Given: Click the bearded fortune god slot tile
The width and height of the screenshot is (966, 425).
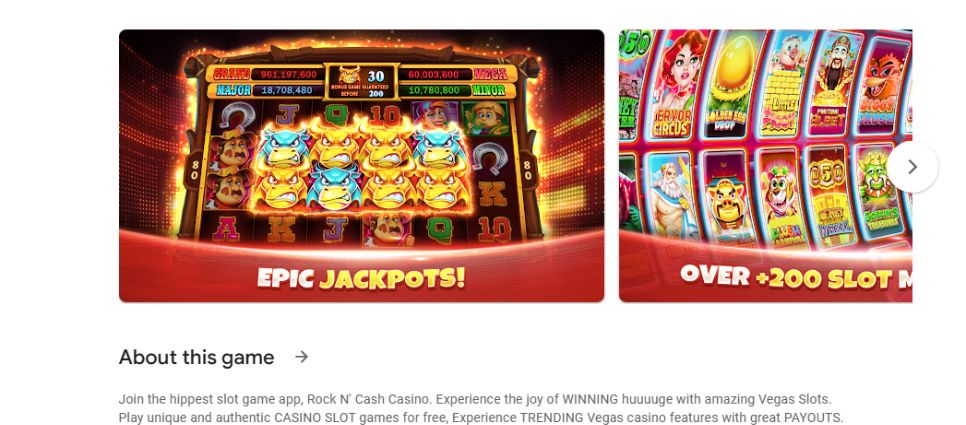Looking at the screenshot, I should [833, 84].
